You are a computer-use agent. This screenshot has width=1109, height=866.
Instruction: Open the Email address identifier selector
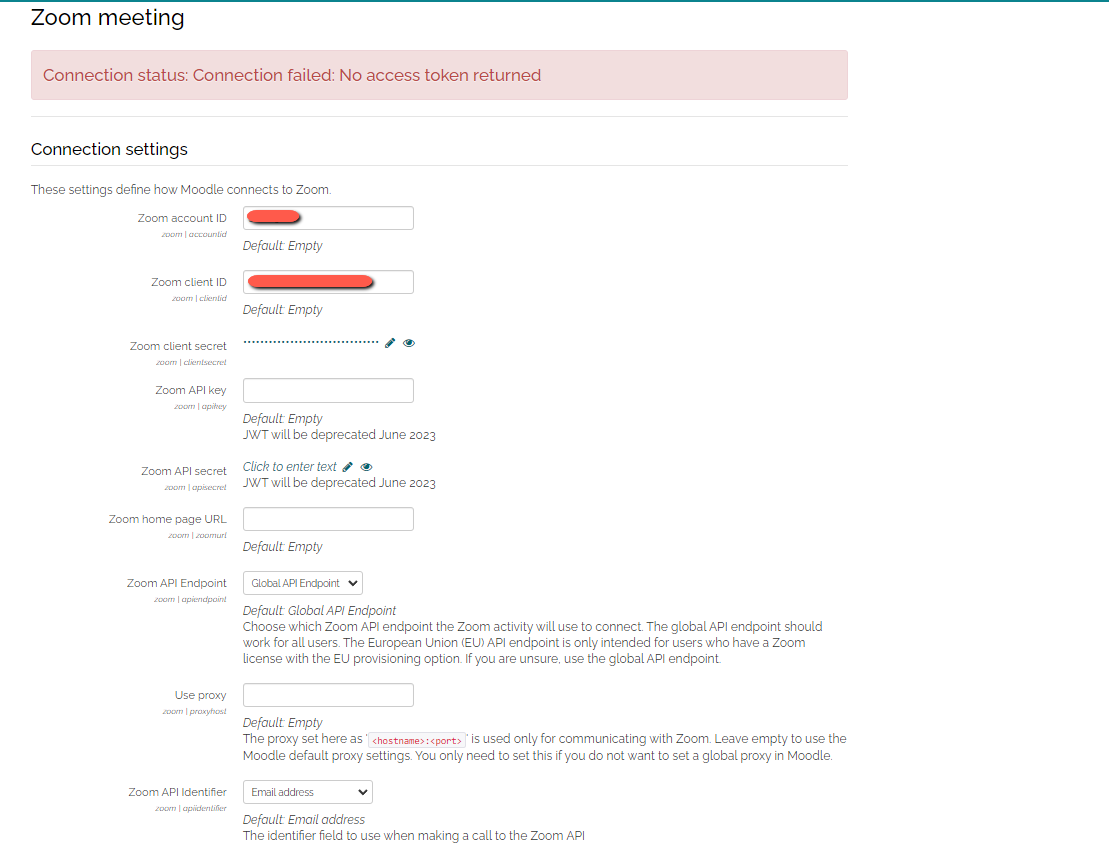click(x=307, y=791)
